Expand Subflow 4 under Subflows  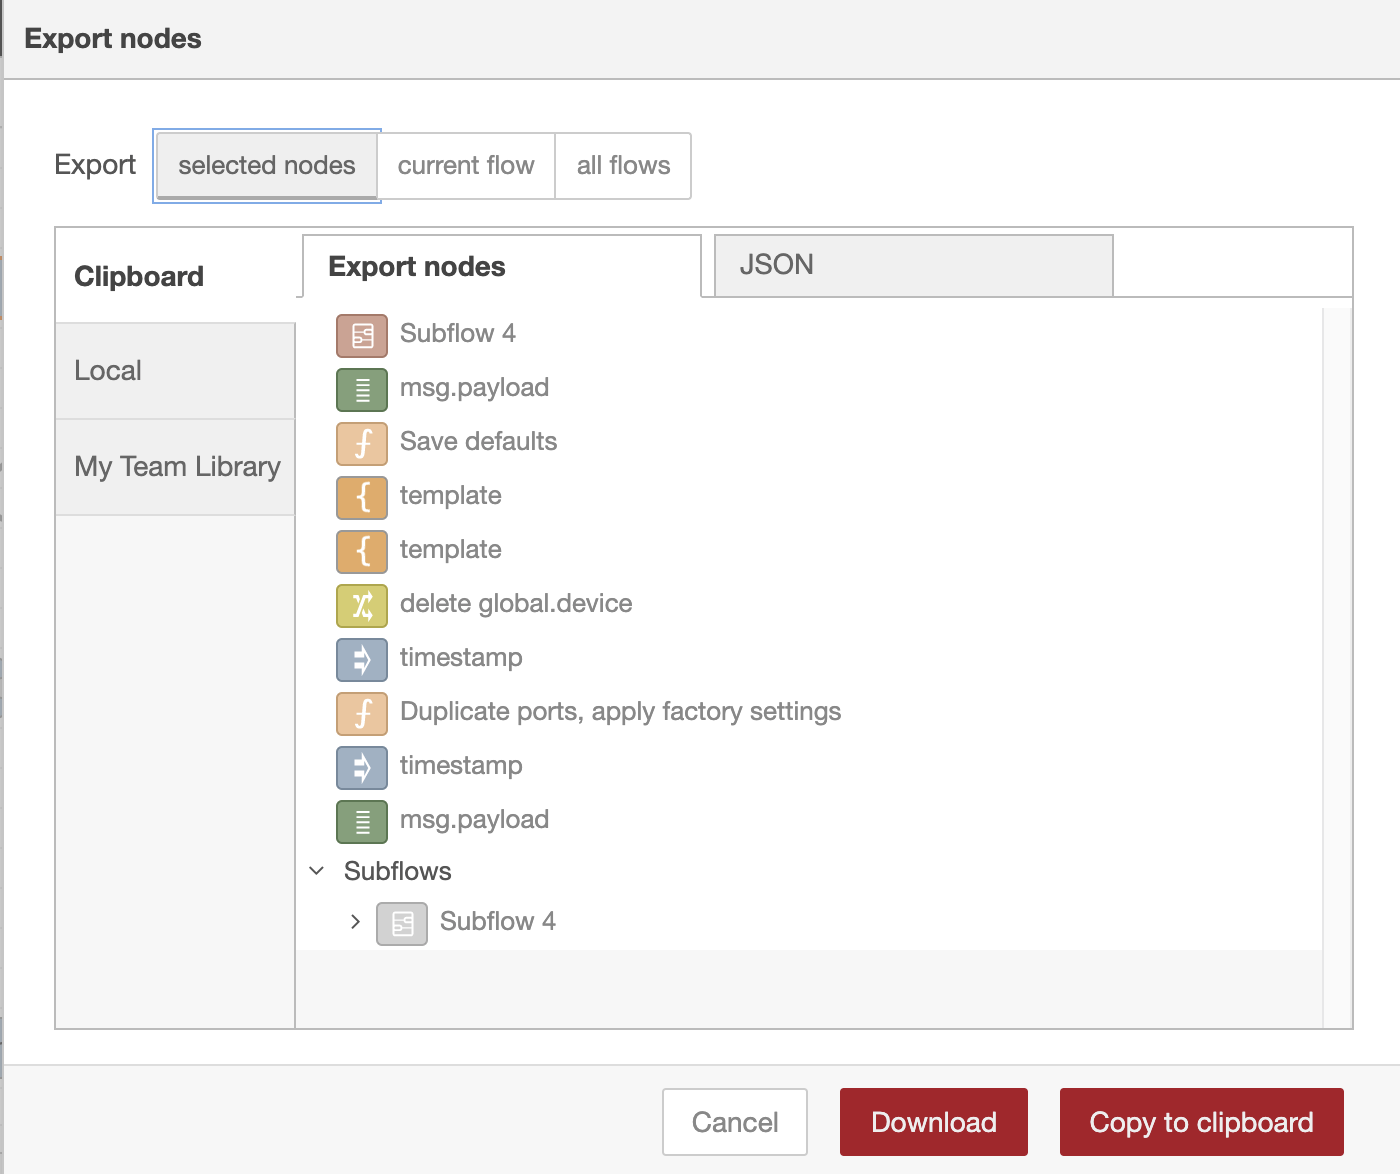[355, 921]
